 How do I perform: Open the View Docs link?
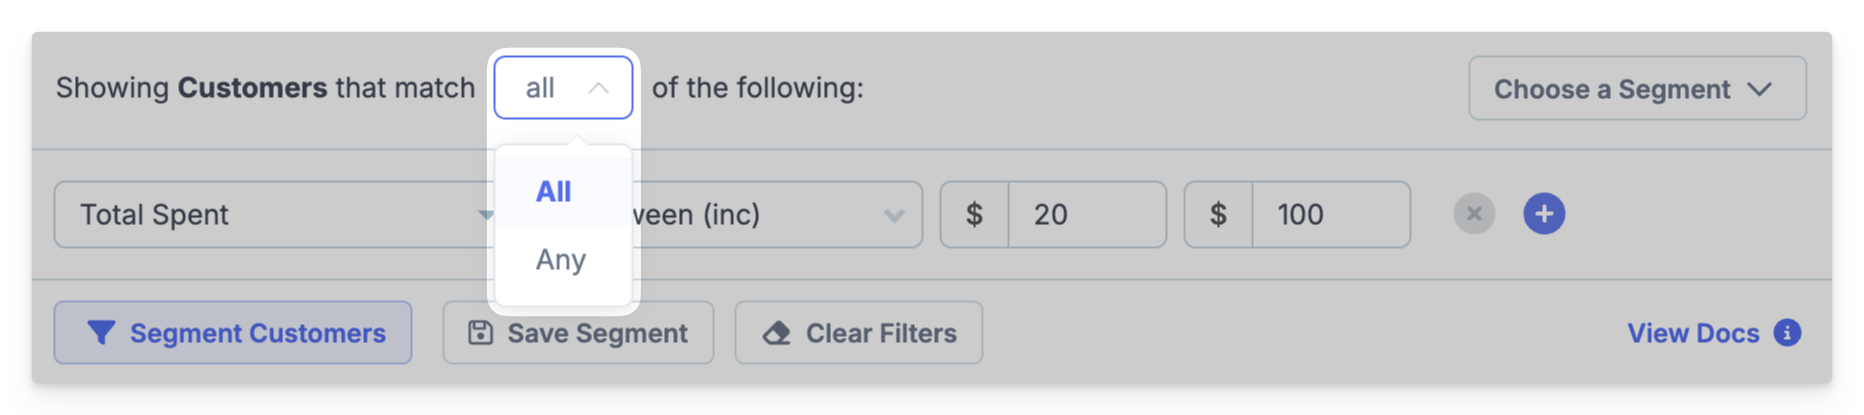1693,333
